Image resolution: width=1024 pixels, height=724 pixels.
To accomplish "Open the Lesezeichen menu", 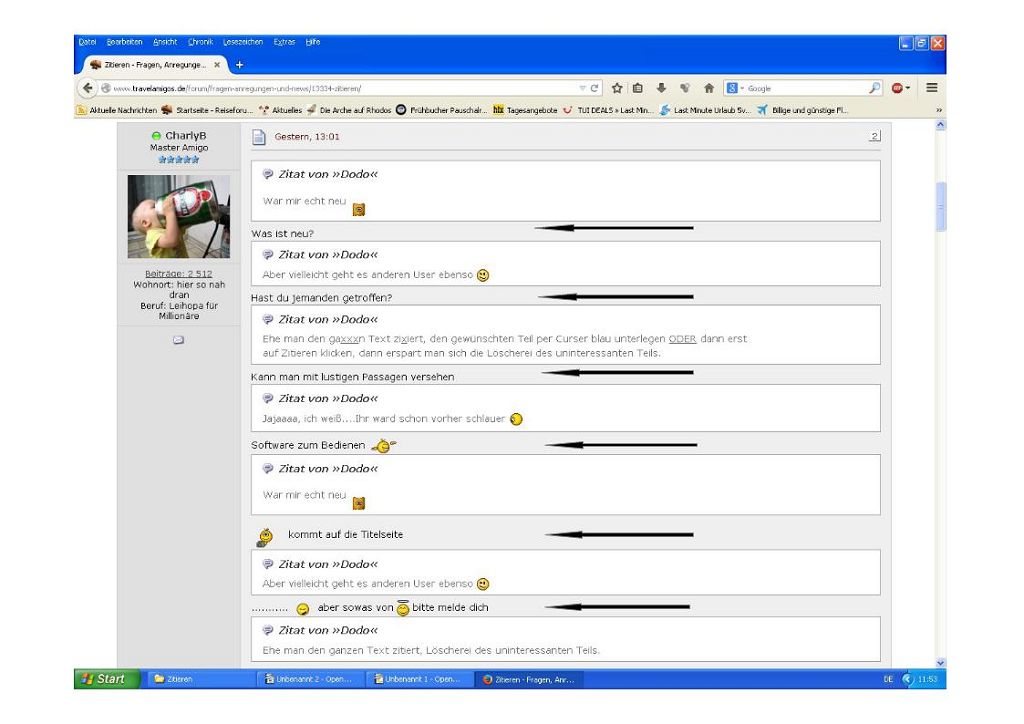I will coord(242,41).
